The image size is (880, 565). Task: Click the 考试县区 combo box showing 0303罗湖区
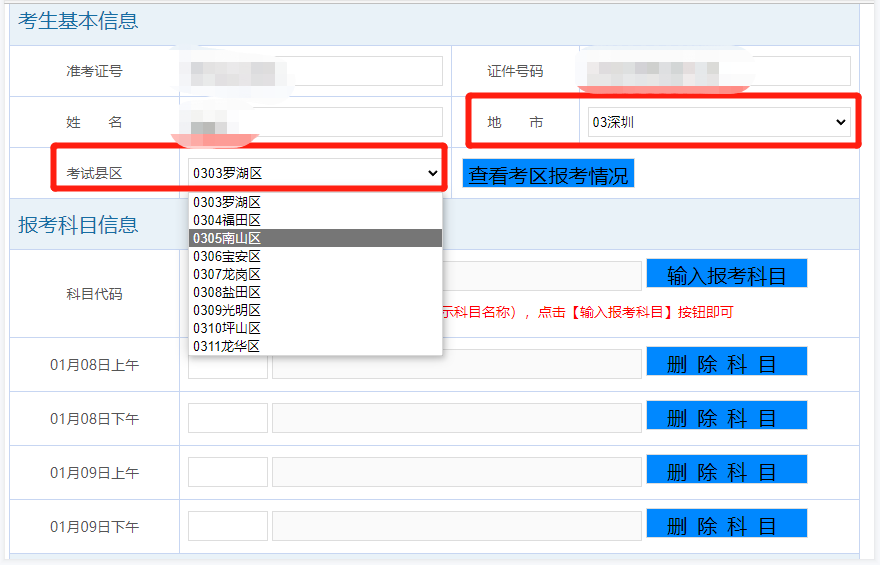pyautogui.click(x=315, y=173)
